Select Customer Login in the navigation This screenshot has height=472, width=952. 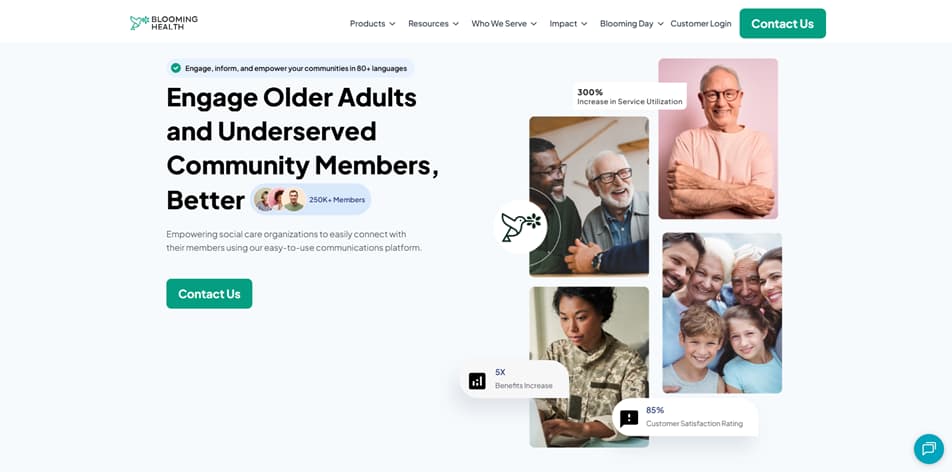[701, 24]
